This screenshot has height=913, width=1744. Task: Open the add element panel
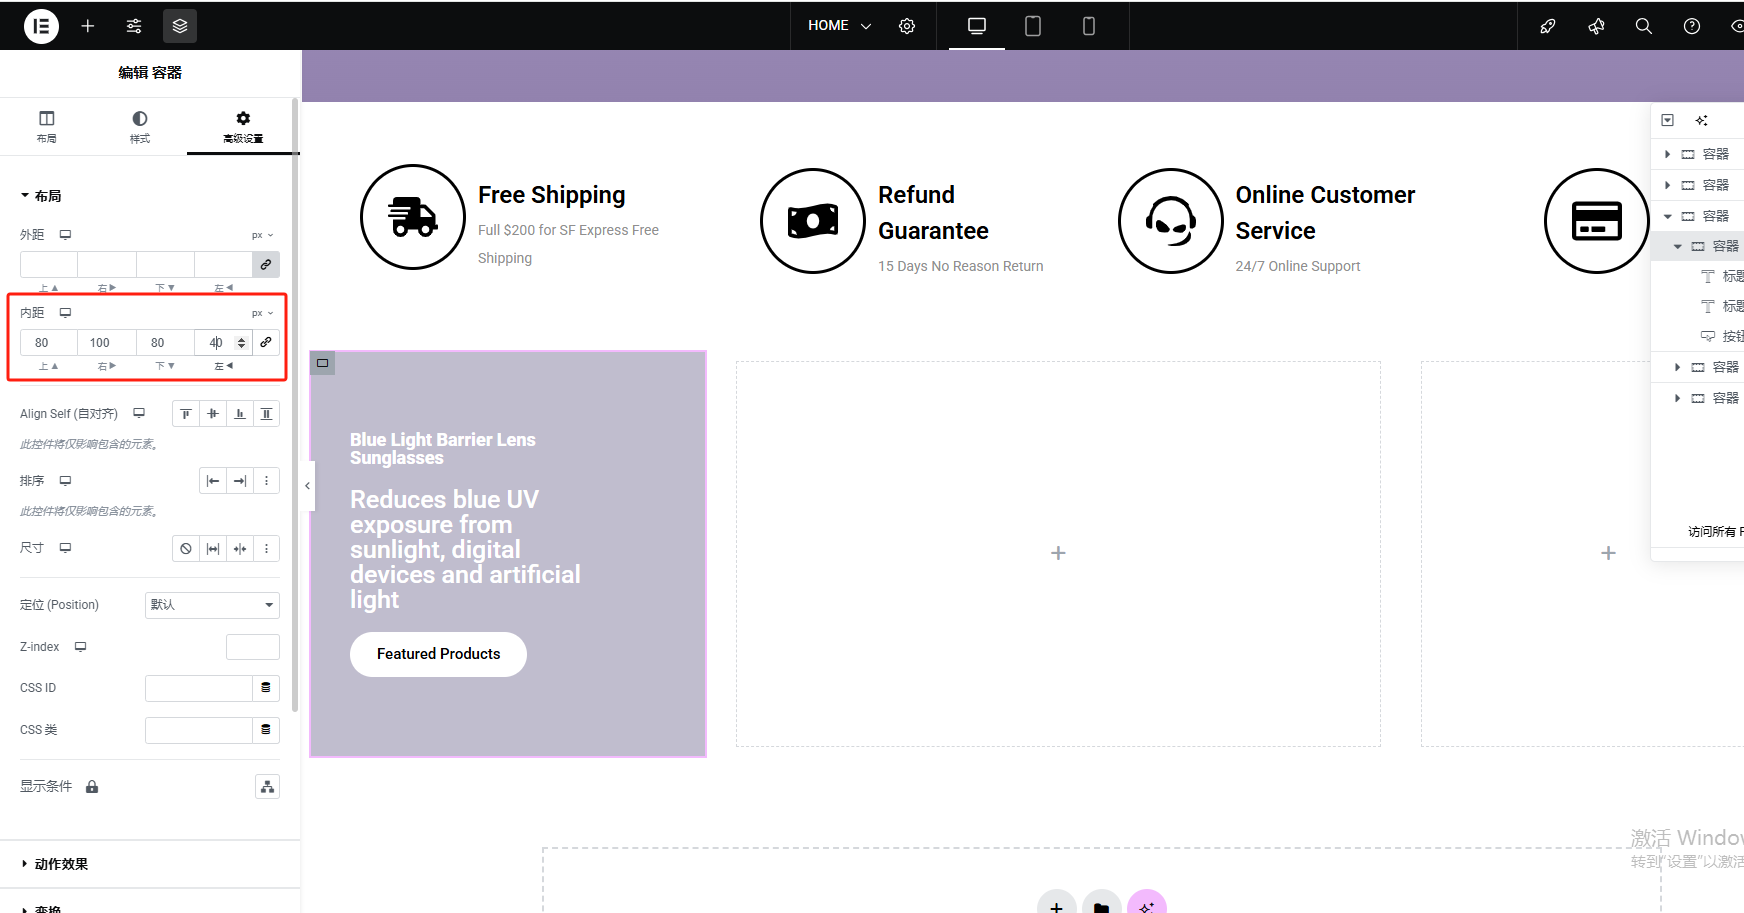[88, 26]
